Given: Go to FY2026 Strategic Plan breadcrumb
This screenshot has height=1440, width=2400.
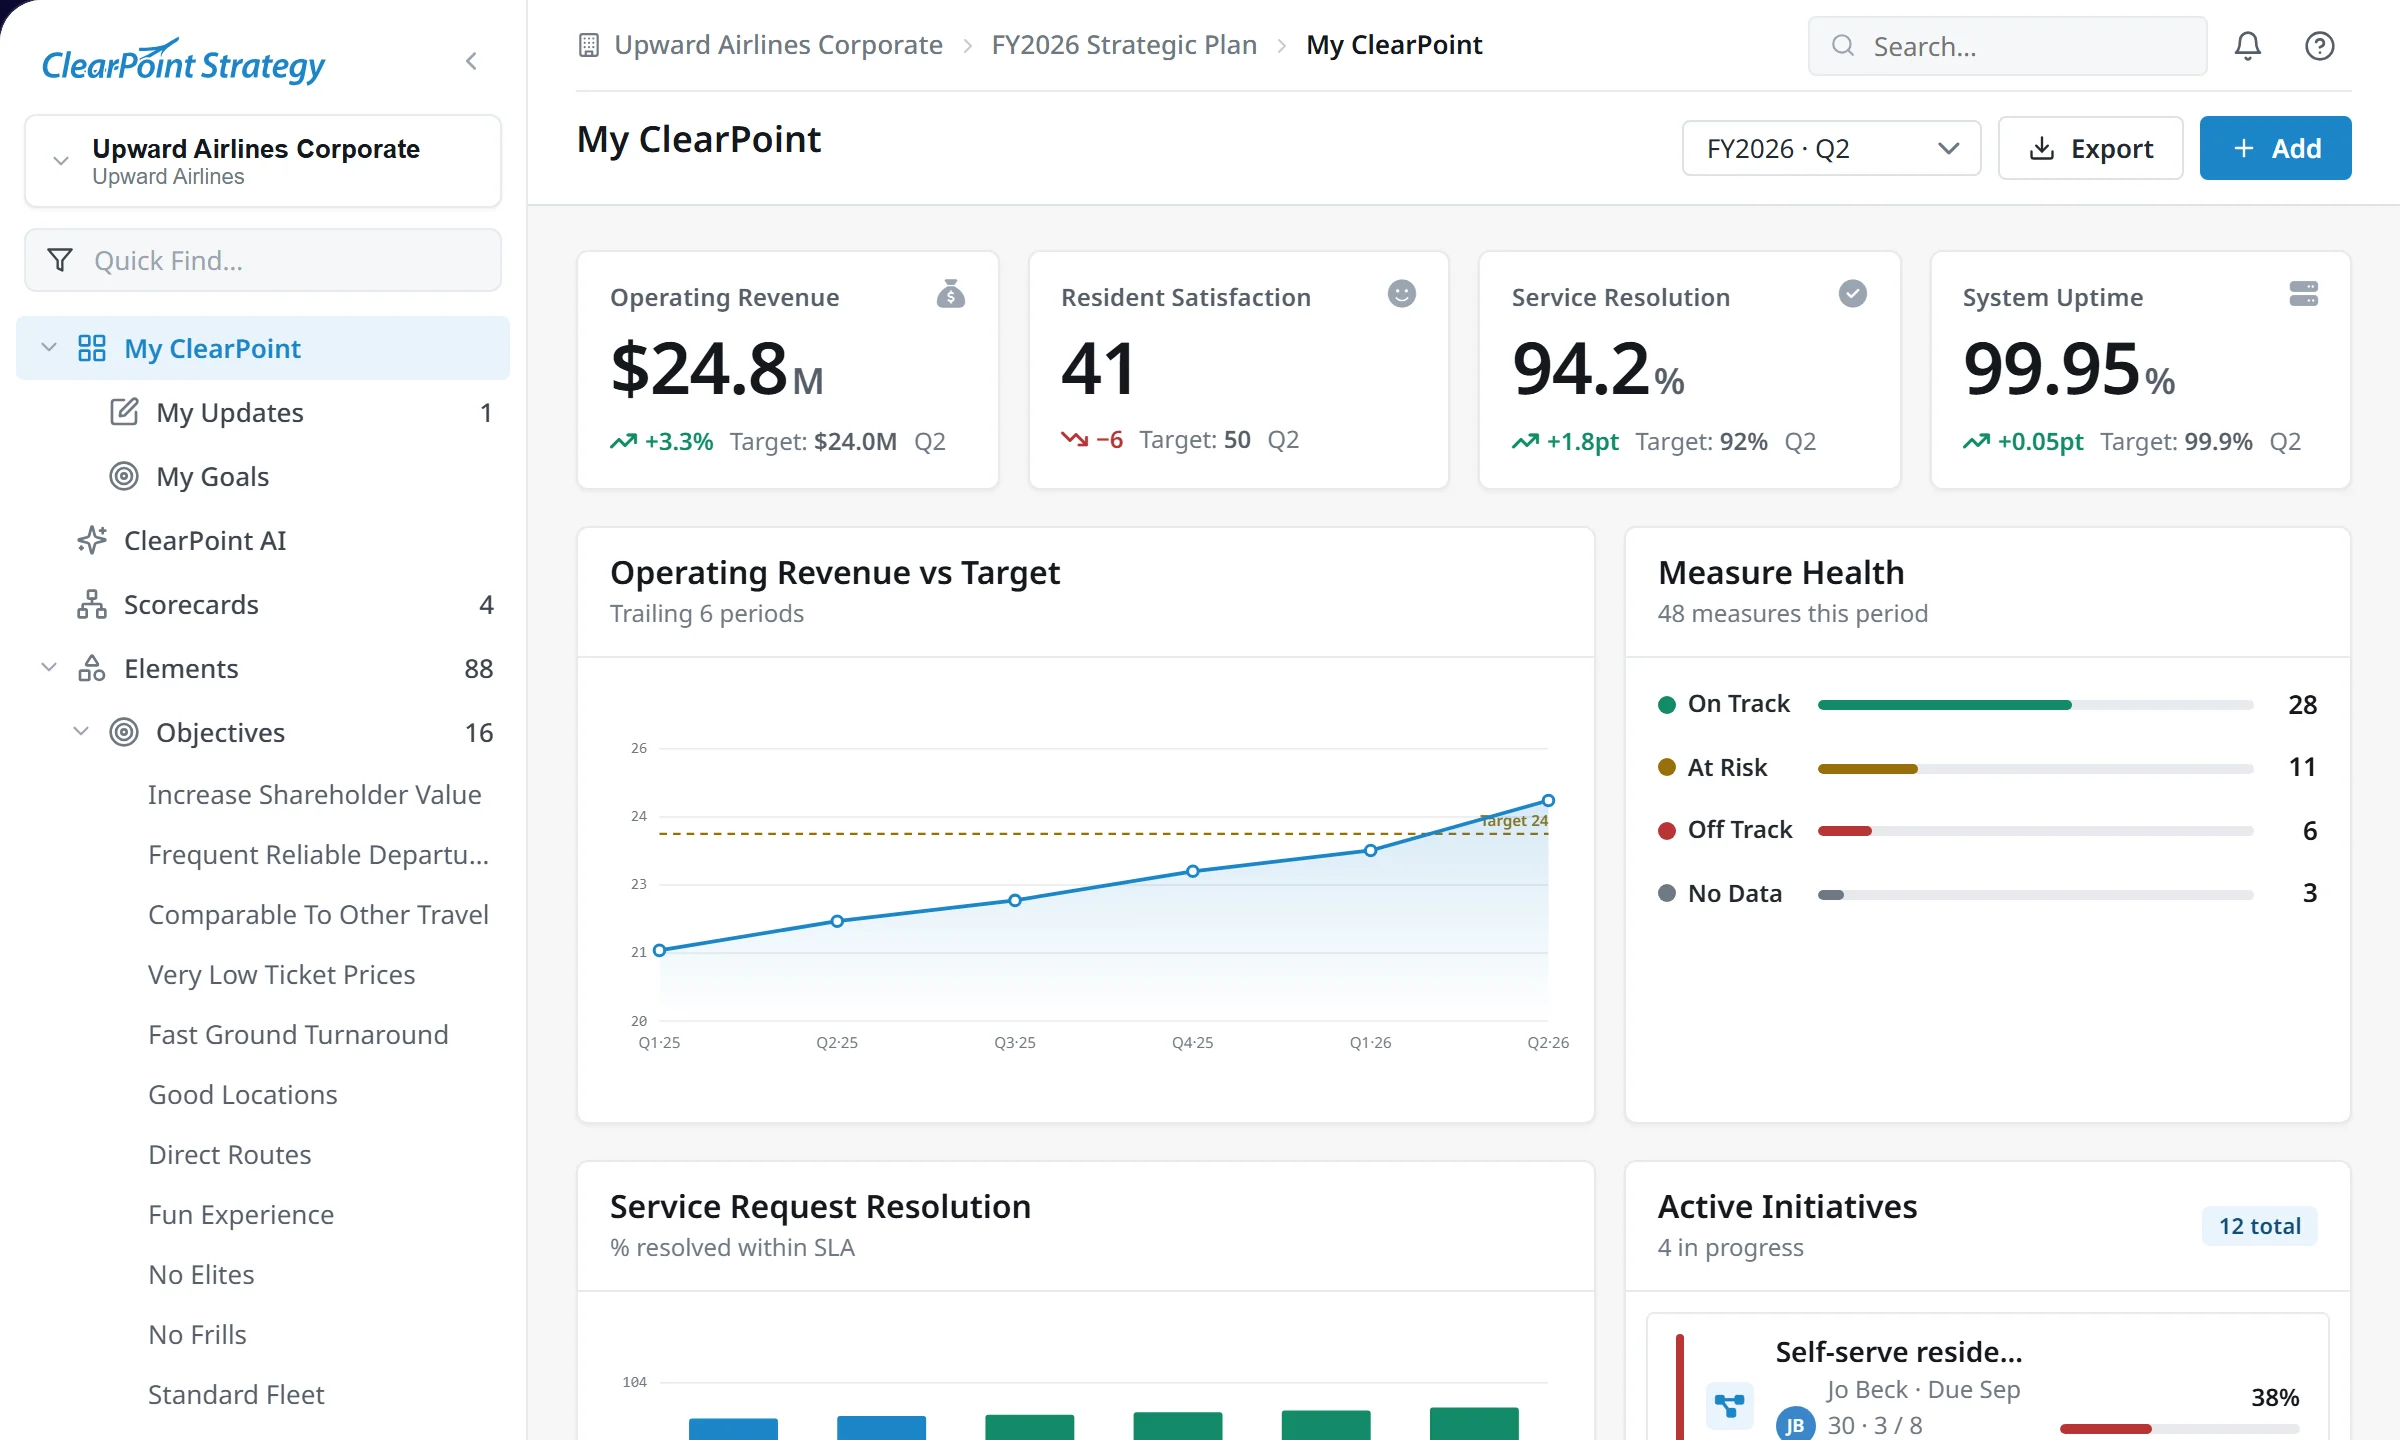Looking at the screenshot, I should pos(1124,45).
